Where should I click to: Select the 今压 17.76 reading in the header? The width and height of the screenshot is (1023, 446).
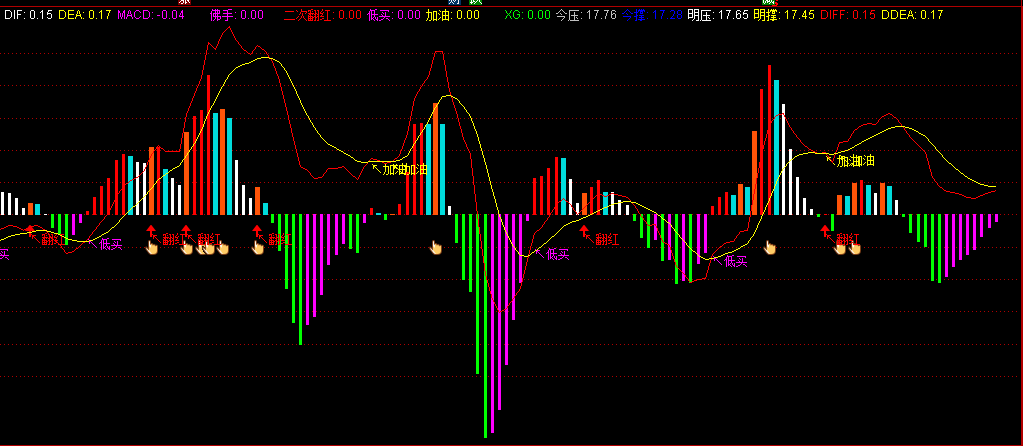point(585,15)
